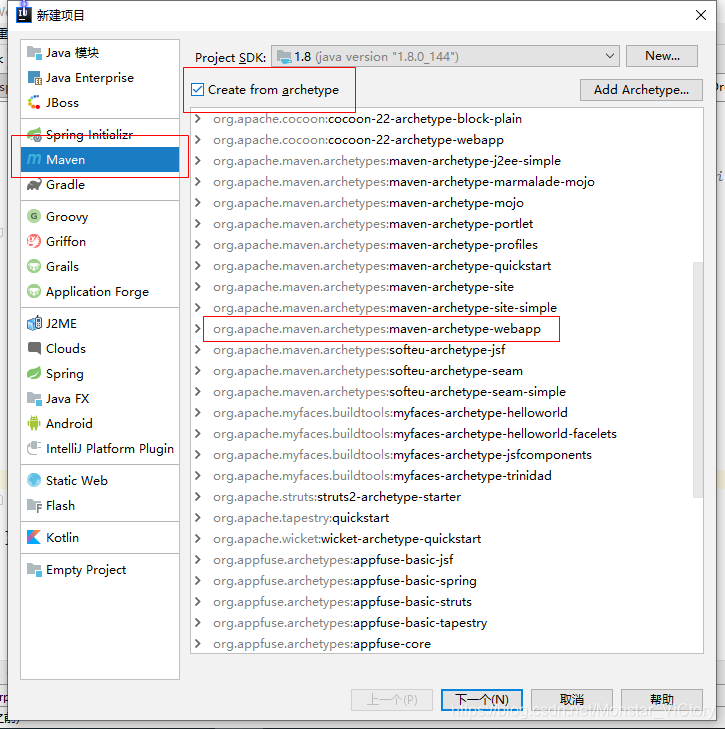Select maven-archetype-portlet entry
The height and width of the screenshot is (729, 725).
pyautogui.click(x=373, y=224)
